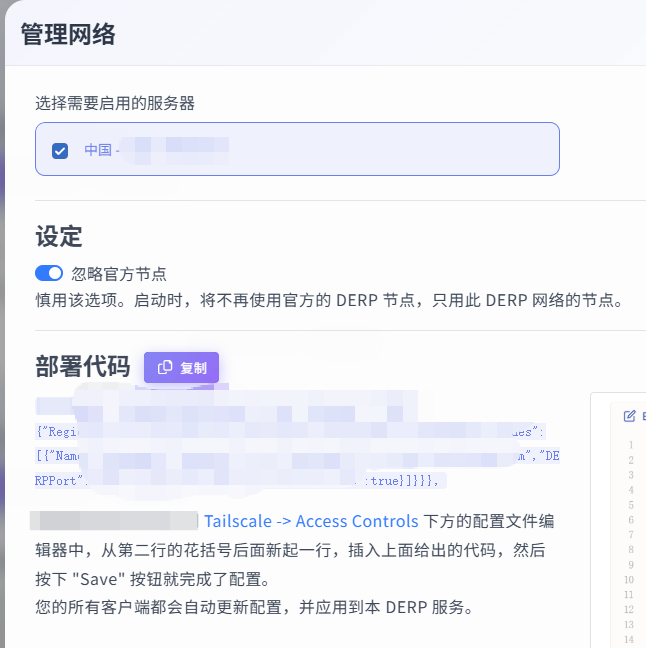Disable the 忽略官方节点 toggle switch

pyautogui.click(x=49, y=273)
